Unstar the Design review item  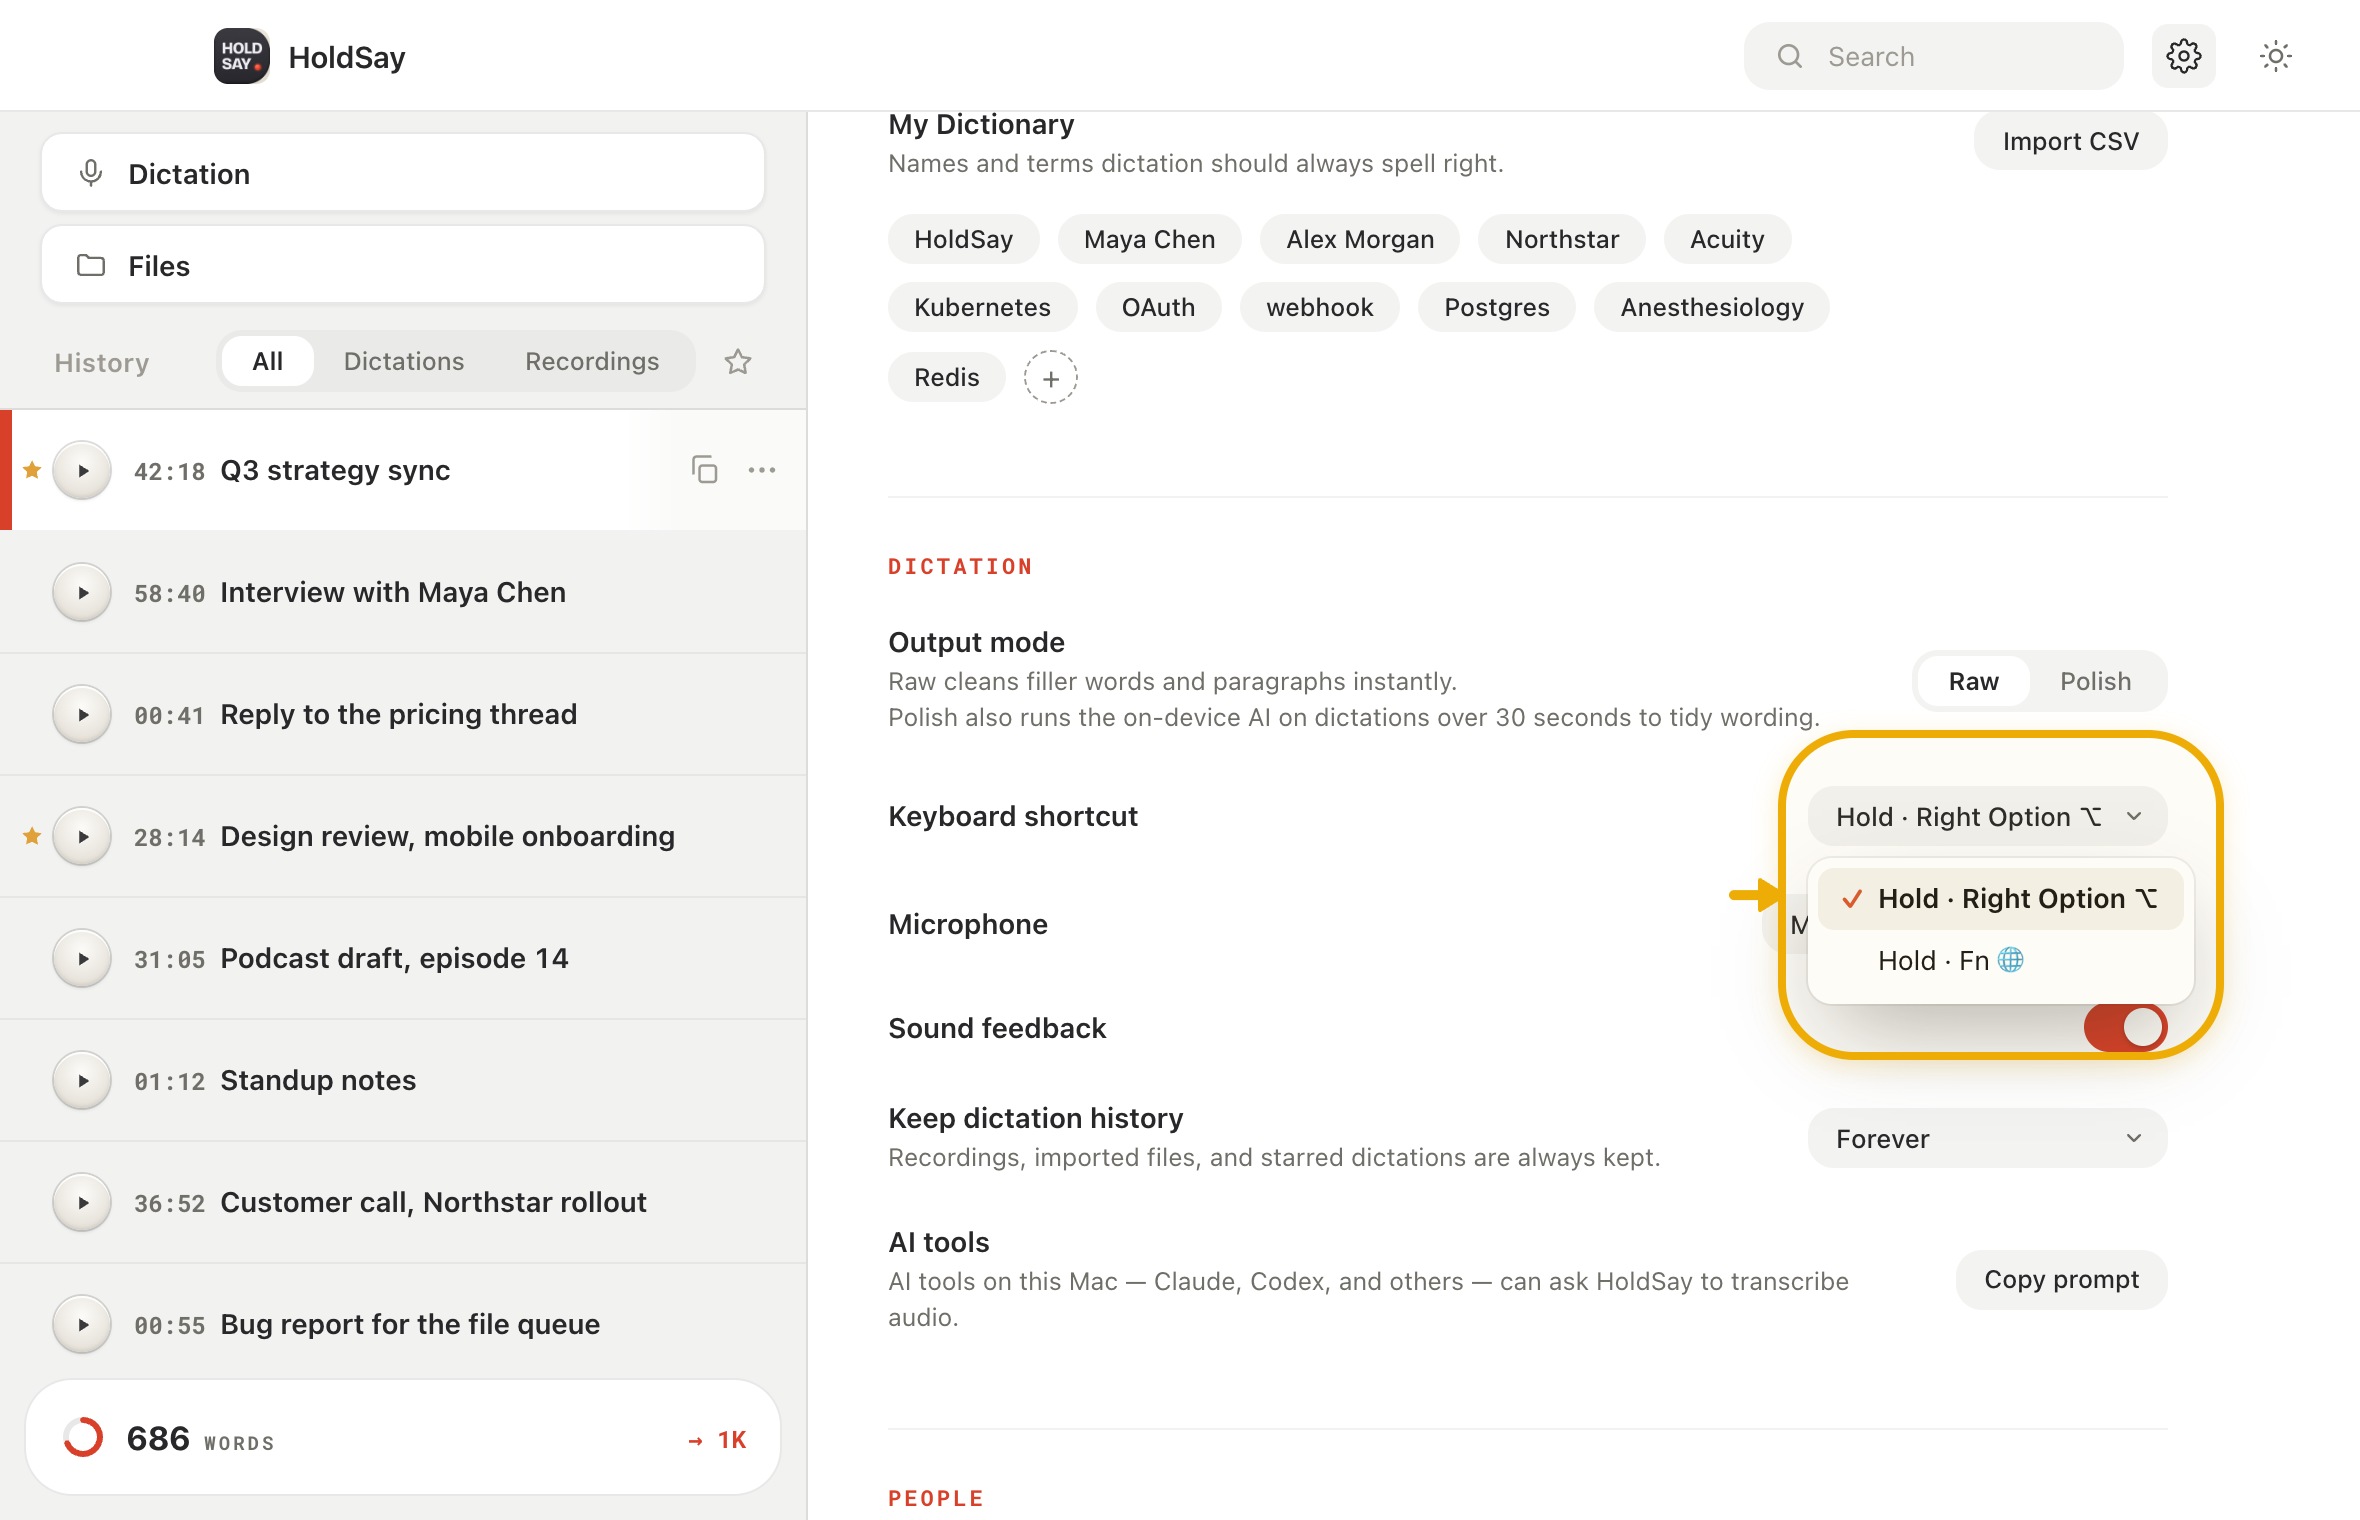click(x=32, y=835)
